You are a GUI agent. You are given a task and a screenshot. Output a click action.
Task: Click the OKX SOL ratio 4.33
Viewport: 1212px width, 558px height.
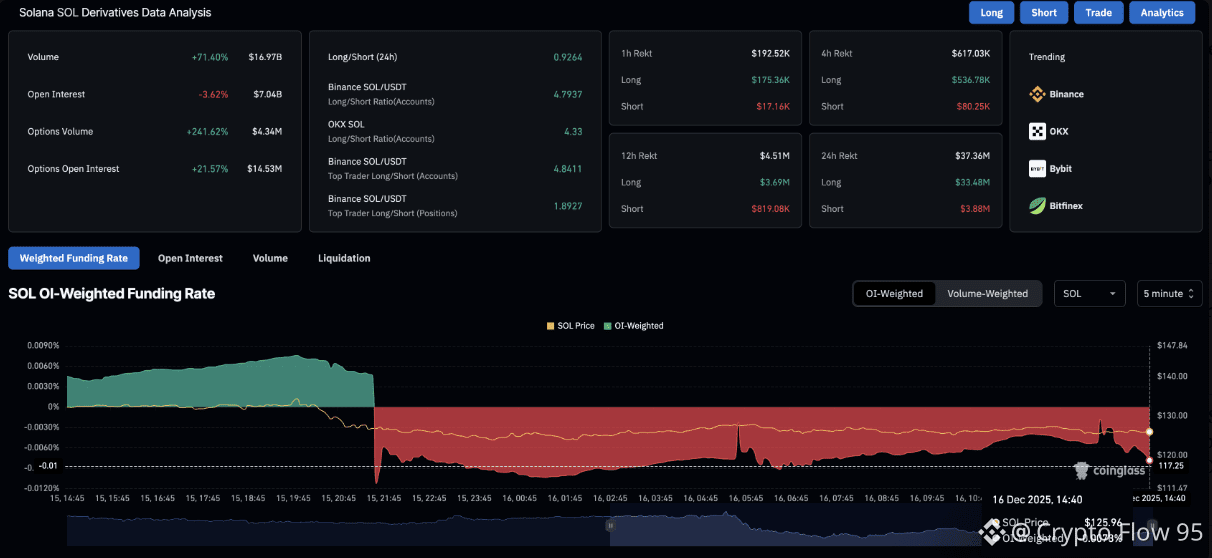[x=572, y=132]
